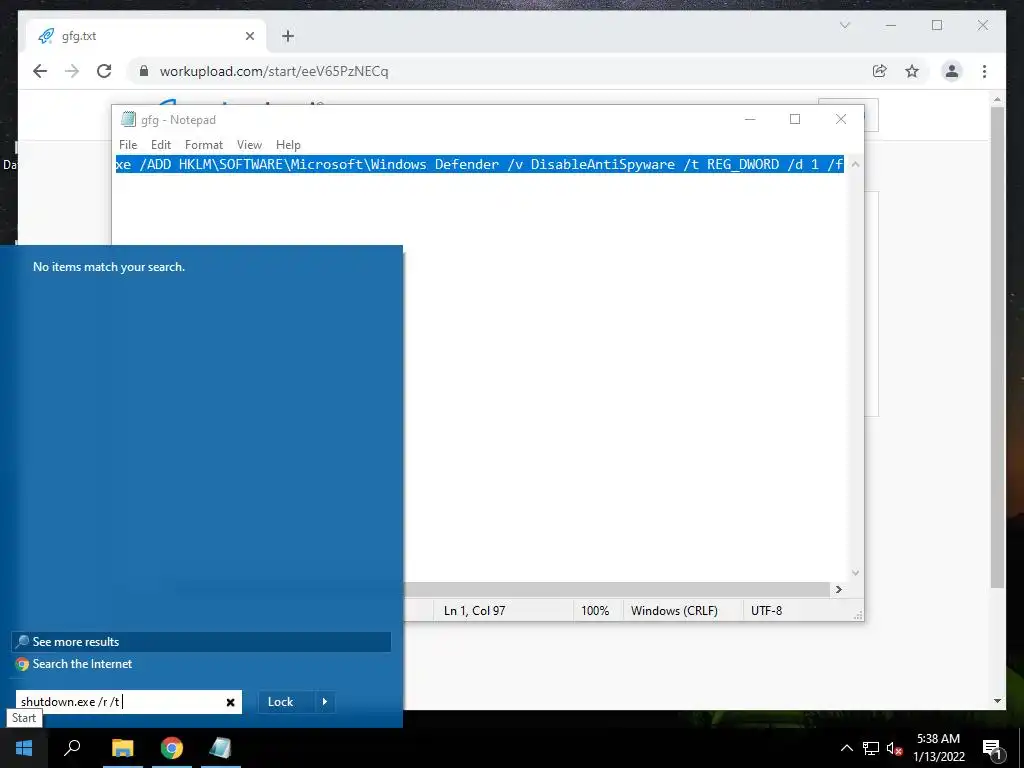Click the Chrome forward arrow
Screen dimensions: 1024x768
click(x=72, y=71)
